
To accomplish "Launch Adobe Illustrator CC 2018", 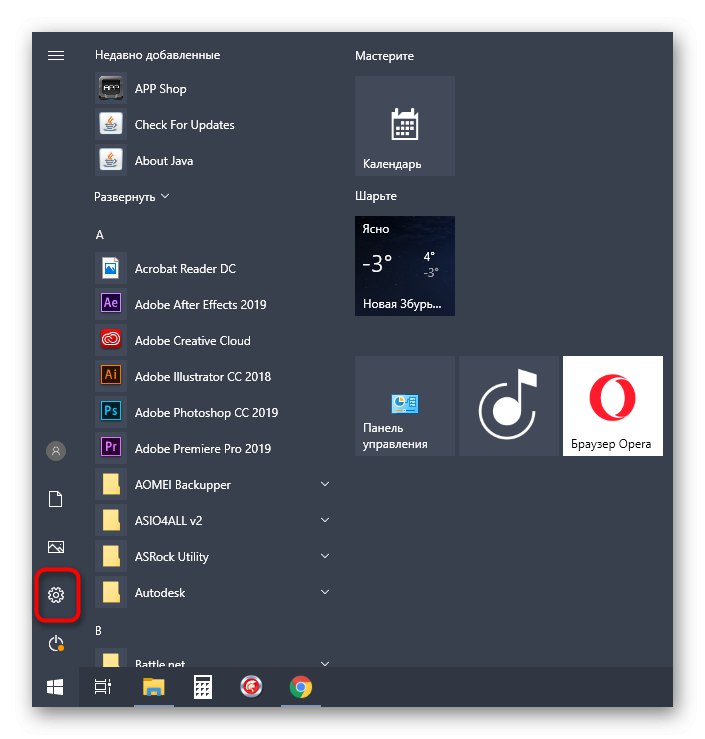I will pyautogui.click(x=212, y=377).
